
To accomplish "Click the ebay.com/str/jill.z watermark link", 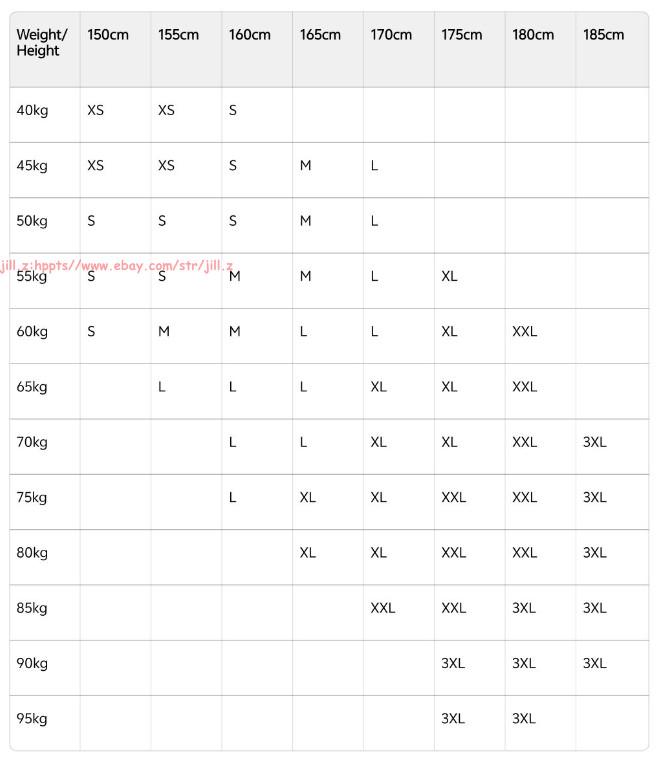I will [x=117, y=266].
